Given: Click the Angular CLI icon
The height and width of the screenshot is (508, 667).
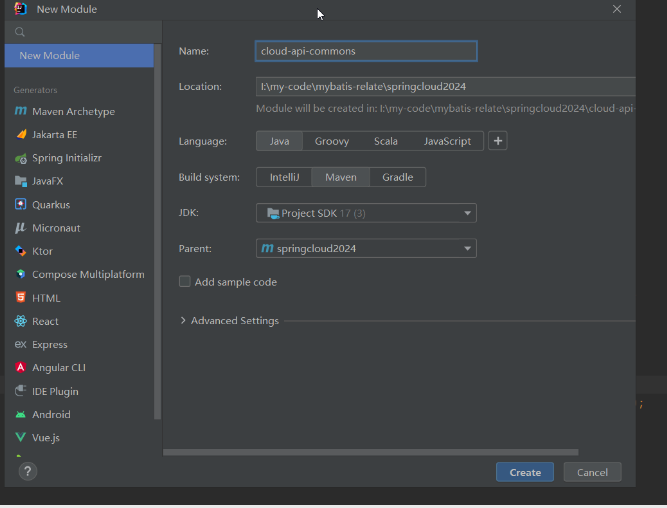Looking at the screenshot, I should [x=20, y=367].
